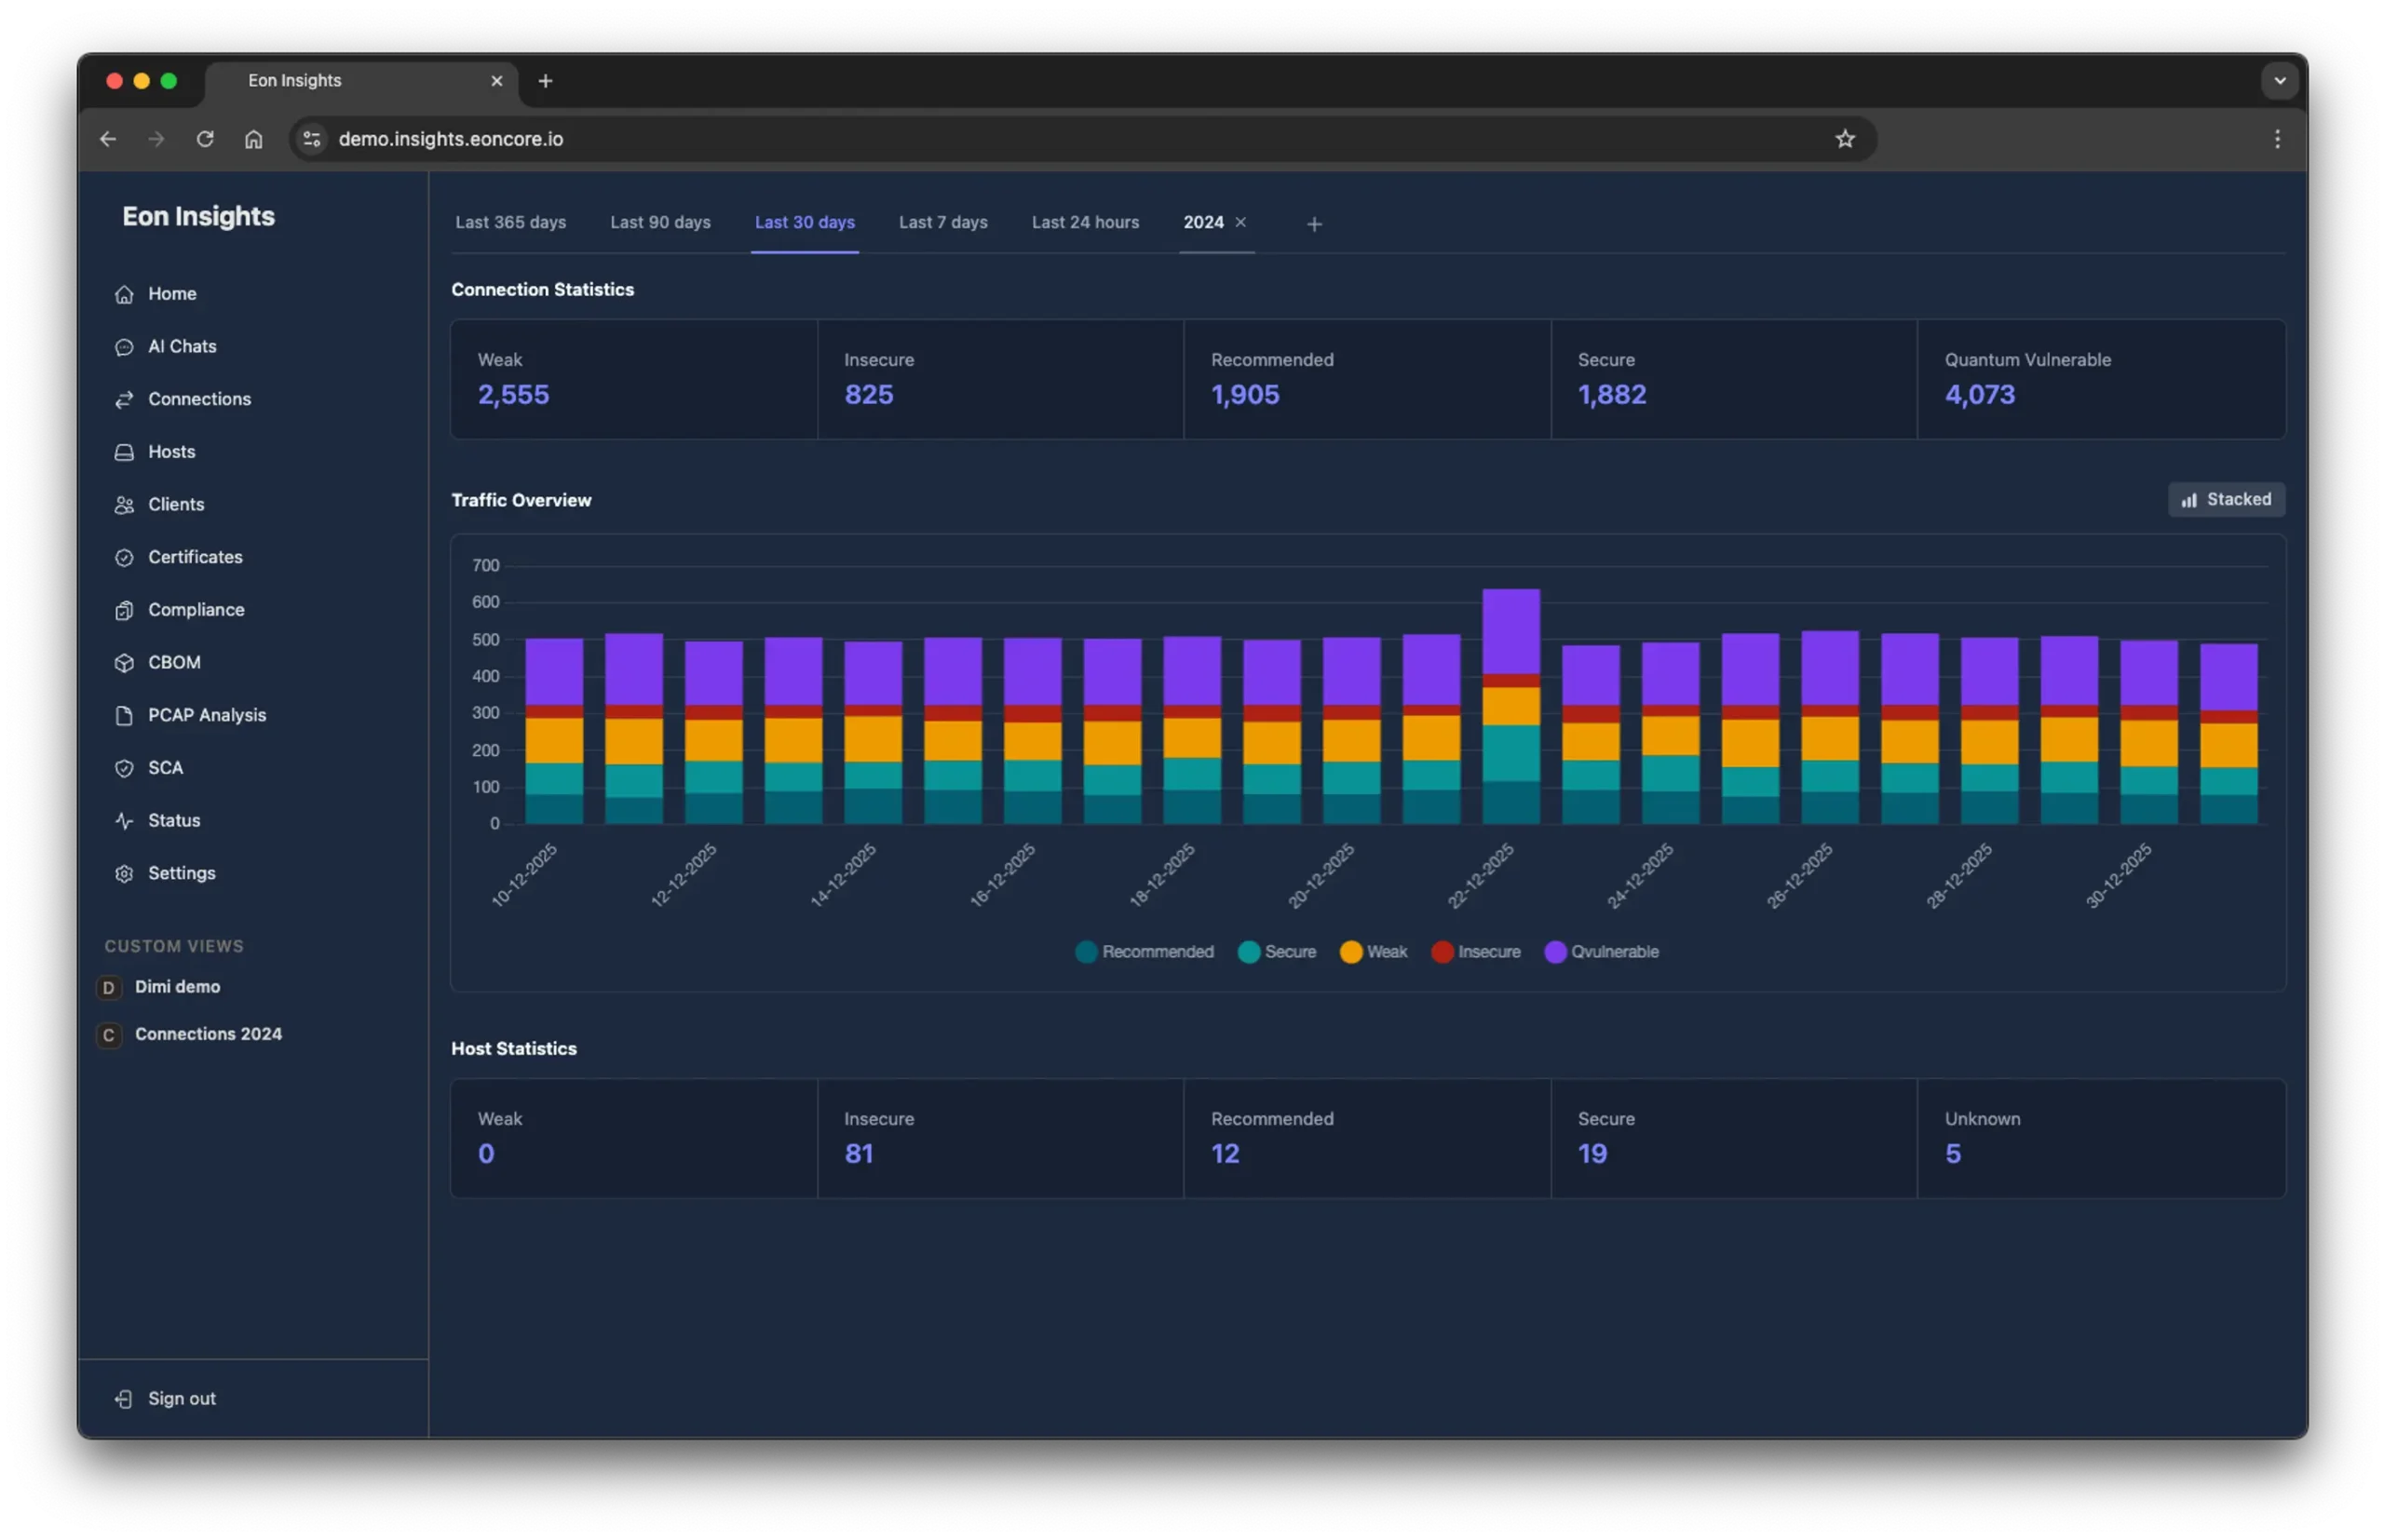Add a new time range tab
The image size is (2384, 1540).
[1314, 224]
